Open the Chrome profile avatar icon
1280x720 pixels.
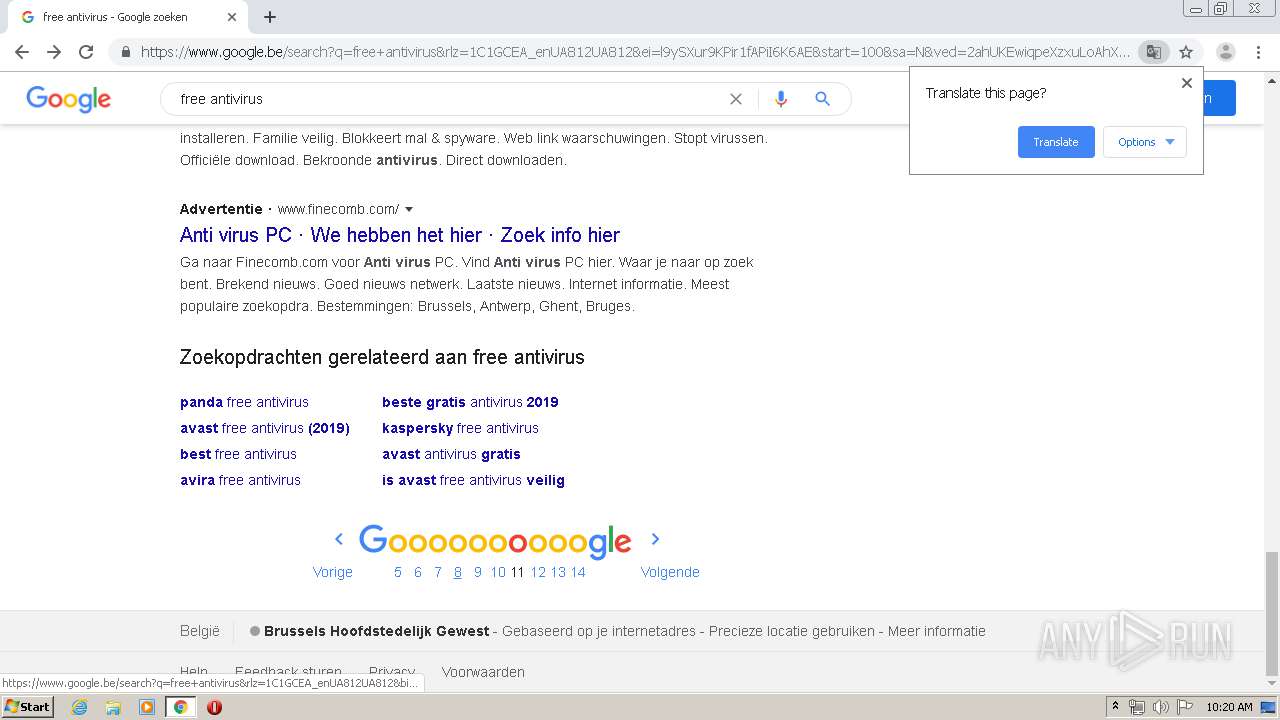click(1225, 52)
